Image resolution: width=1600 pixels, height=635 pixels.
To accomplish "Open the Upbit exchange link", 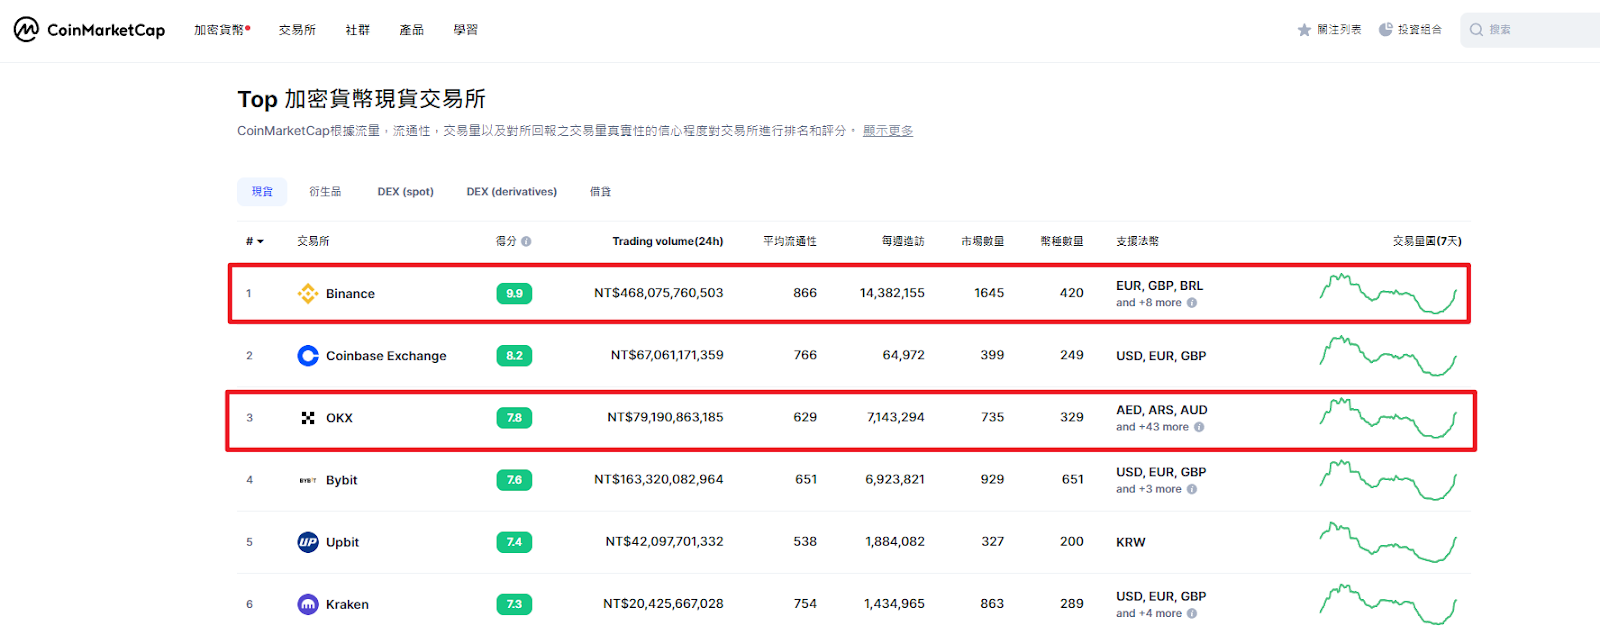I will 342,542.
